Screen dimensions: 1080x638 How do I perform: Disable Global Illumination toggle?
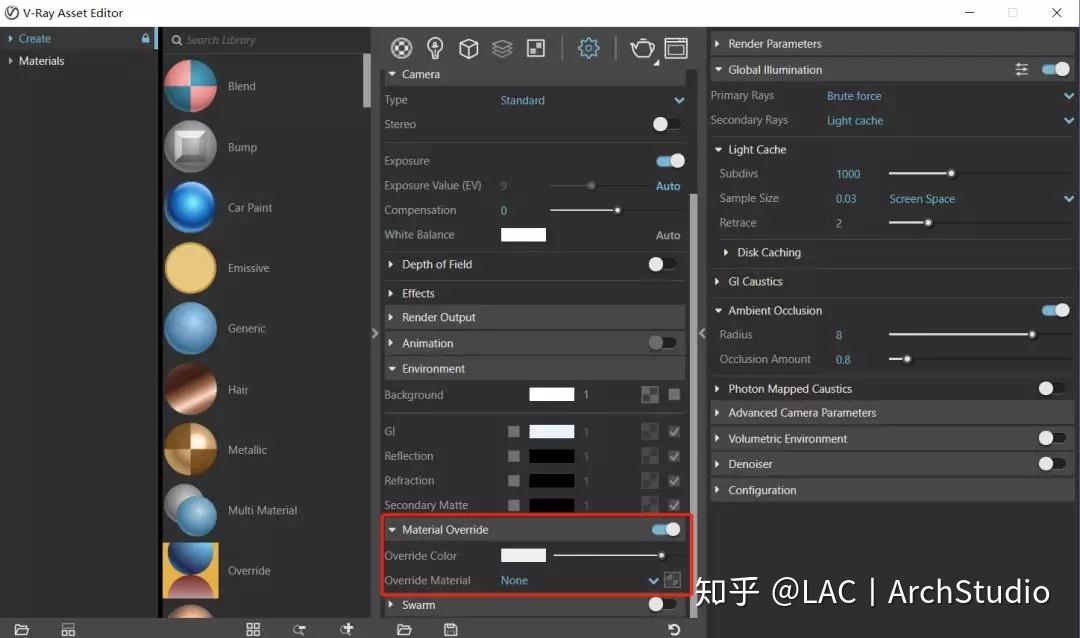click(x=1055, y=69)
